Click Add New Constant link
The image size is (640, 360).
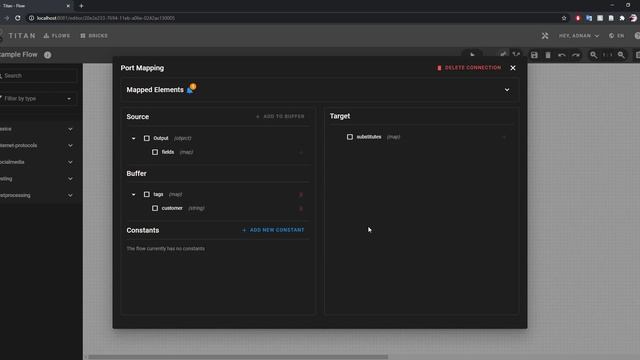tap(273, 230)
